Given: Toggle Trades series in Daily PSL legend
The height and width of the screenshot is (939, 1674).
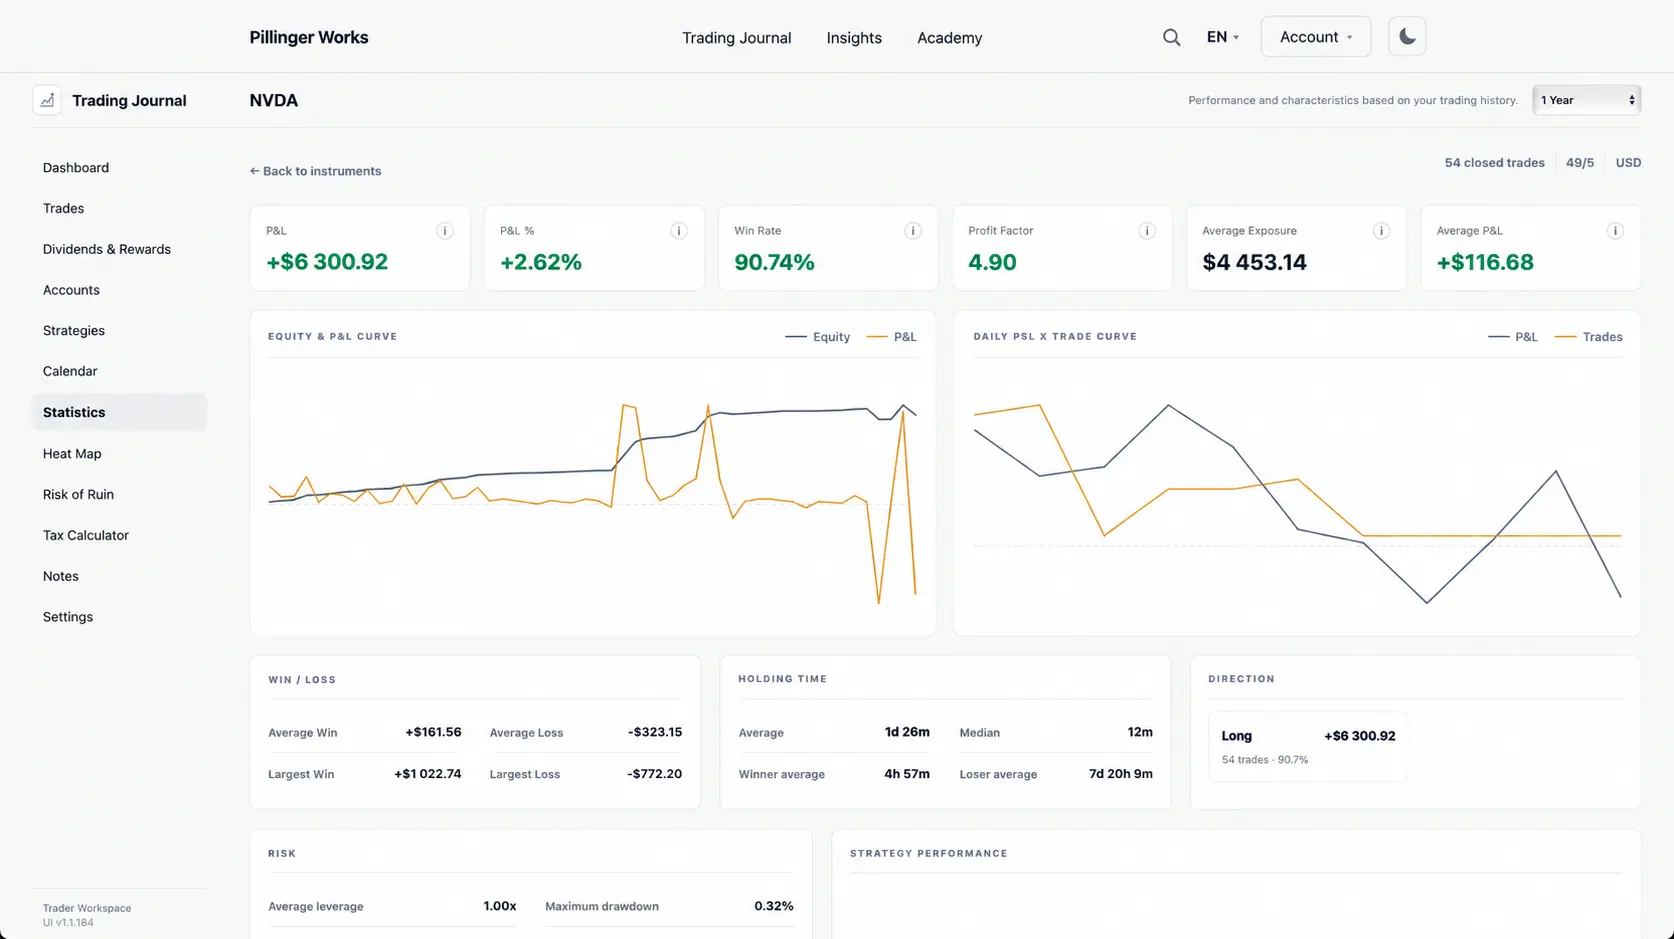Looking at the screenshot, I should (x=1589, y=337).
